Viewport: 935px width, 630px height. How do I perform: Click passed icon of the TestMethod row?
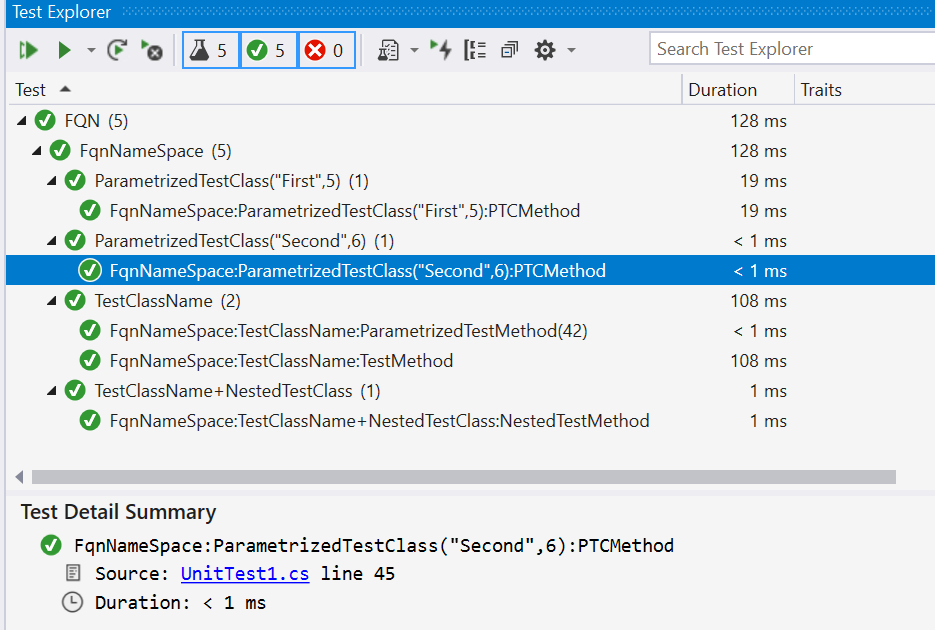[89, 361]
